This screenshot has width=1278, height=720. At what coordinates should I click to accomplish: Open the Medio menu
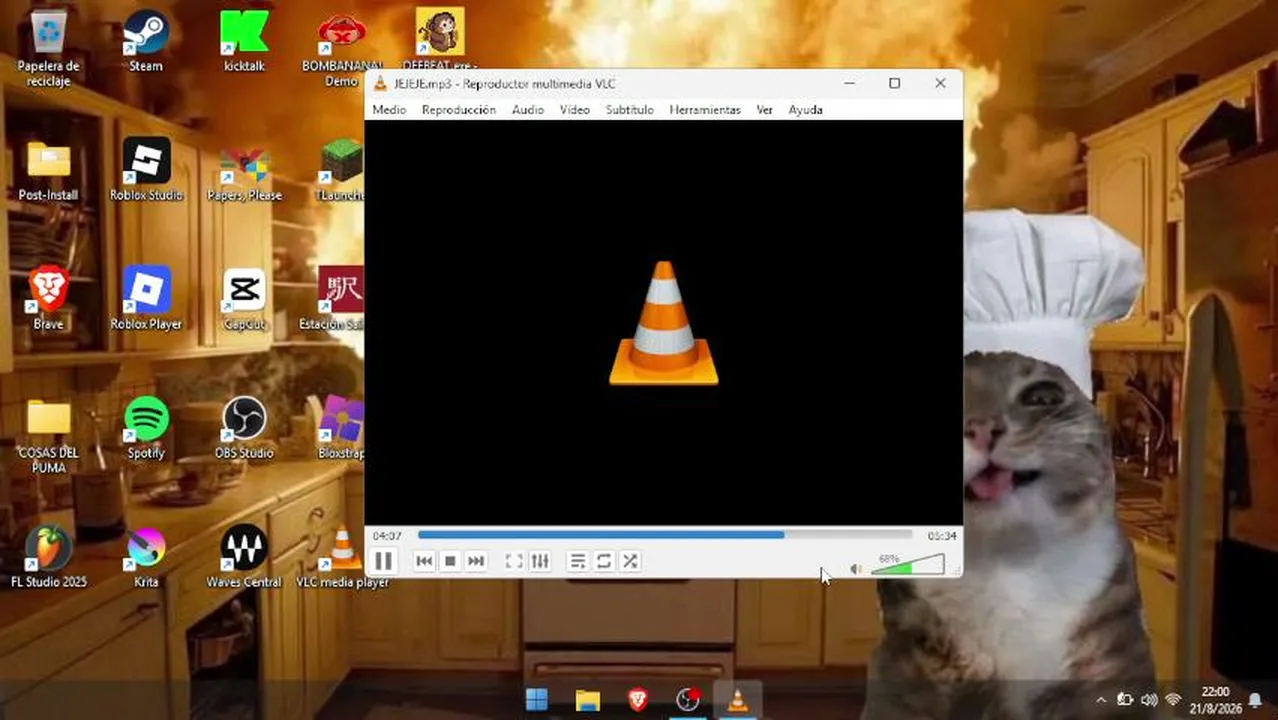389,110
